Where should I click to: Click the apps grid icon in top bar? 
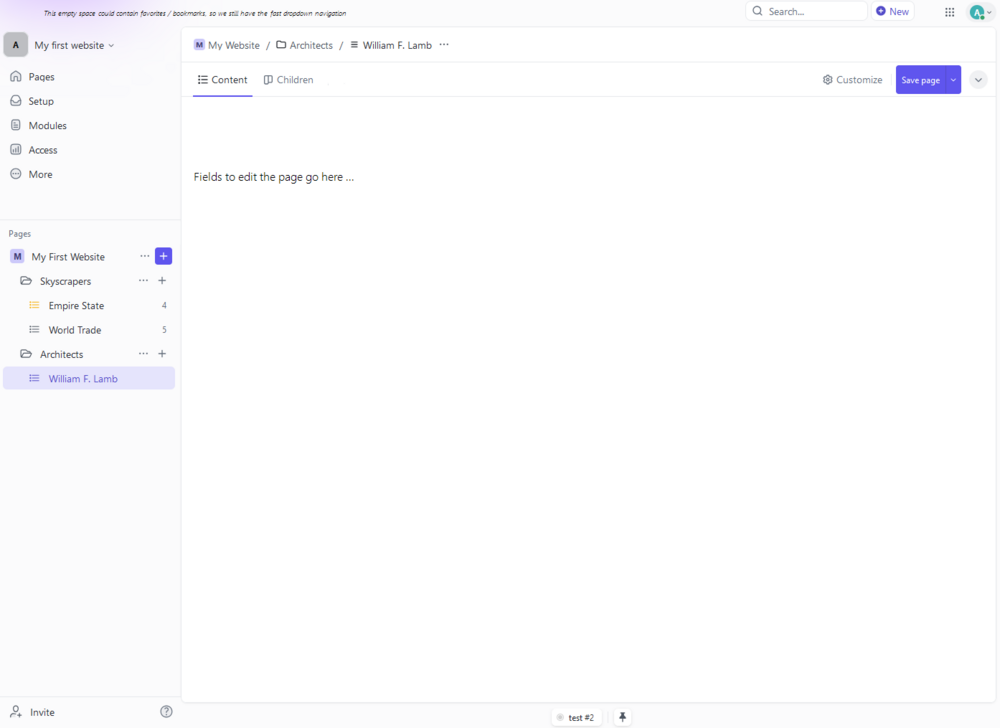click(x=949, y=12)
